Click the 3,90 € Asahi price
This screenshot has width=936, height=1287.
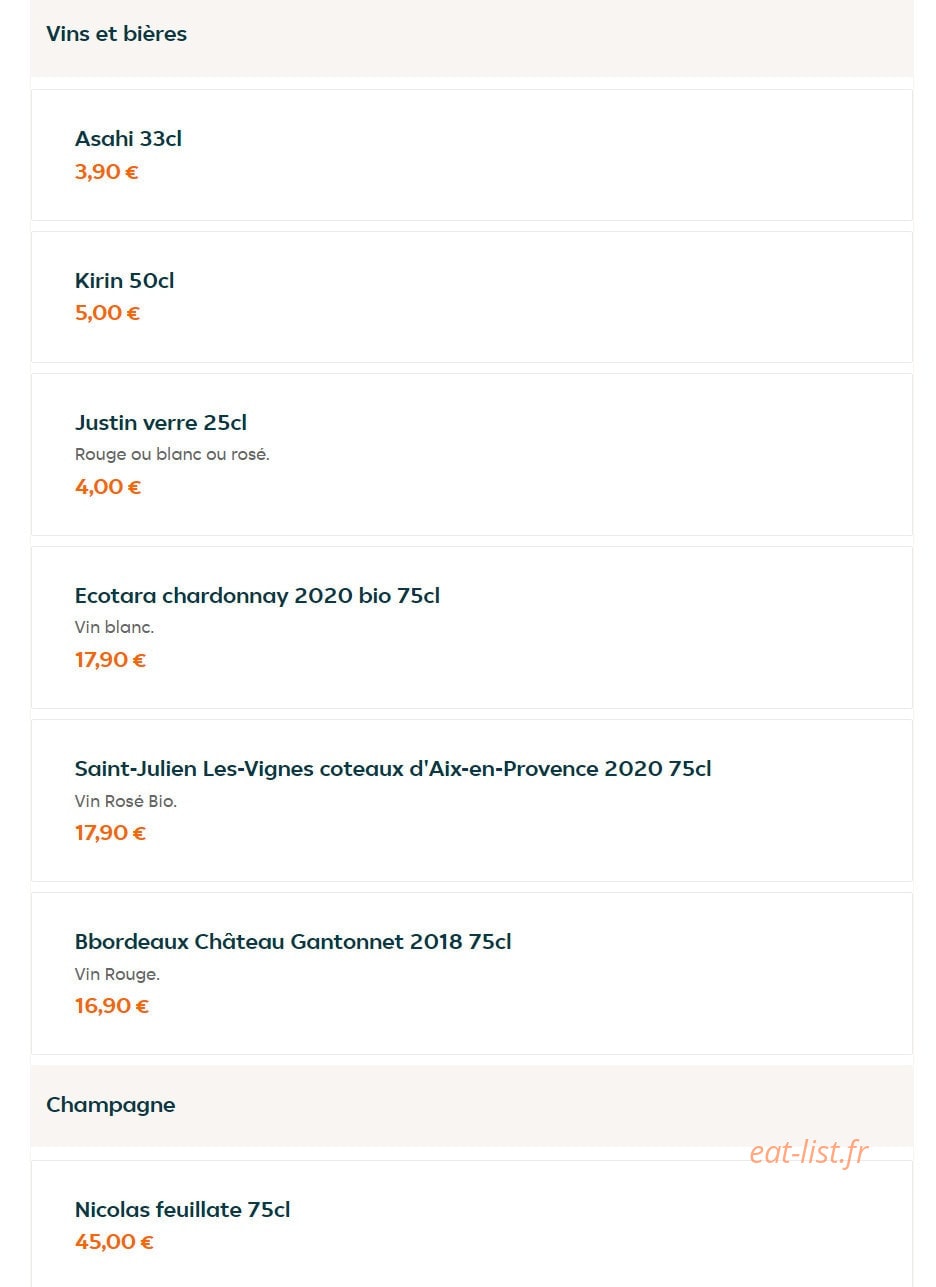click(x=107, y=172)
